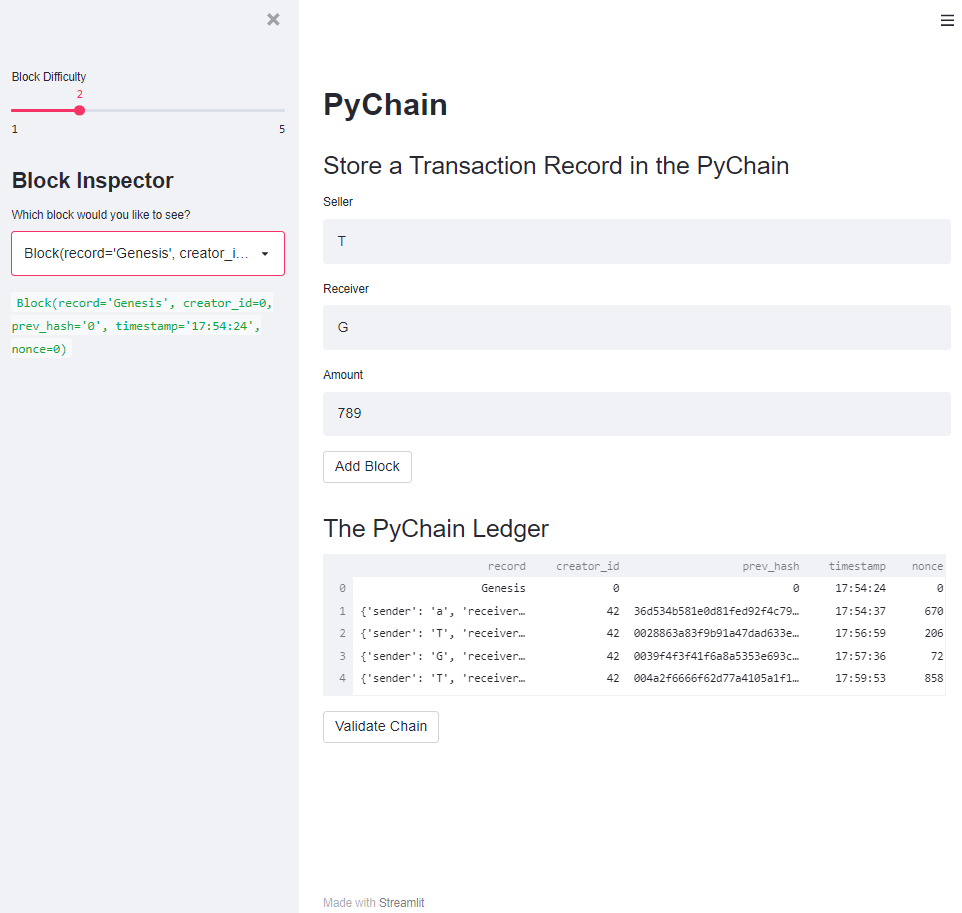This screenshot has width=962, height=913.
Task: Close the sidebar with the X icon
Action: 273,19
